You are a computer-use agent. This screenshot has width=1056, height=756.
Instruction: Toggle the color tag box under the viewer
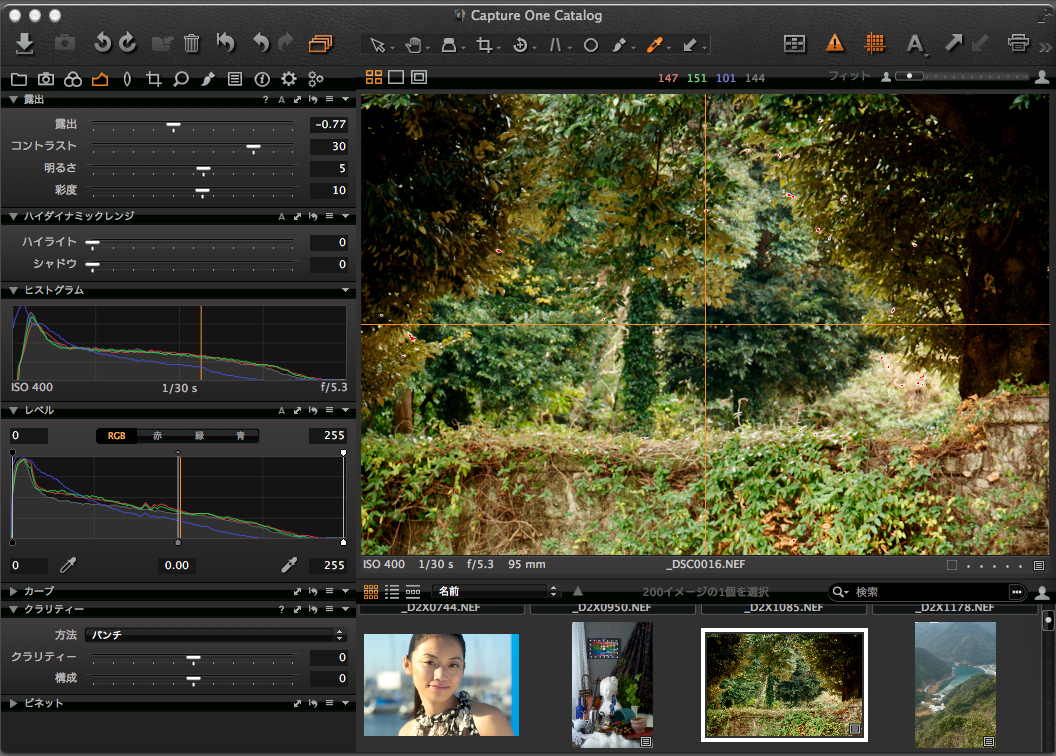(952, 565)
